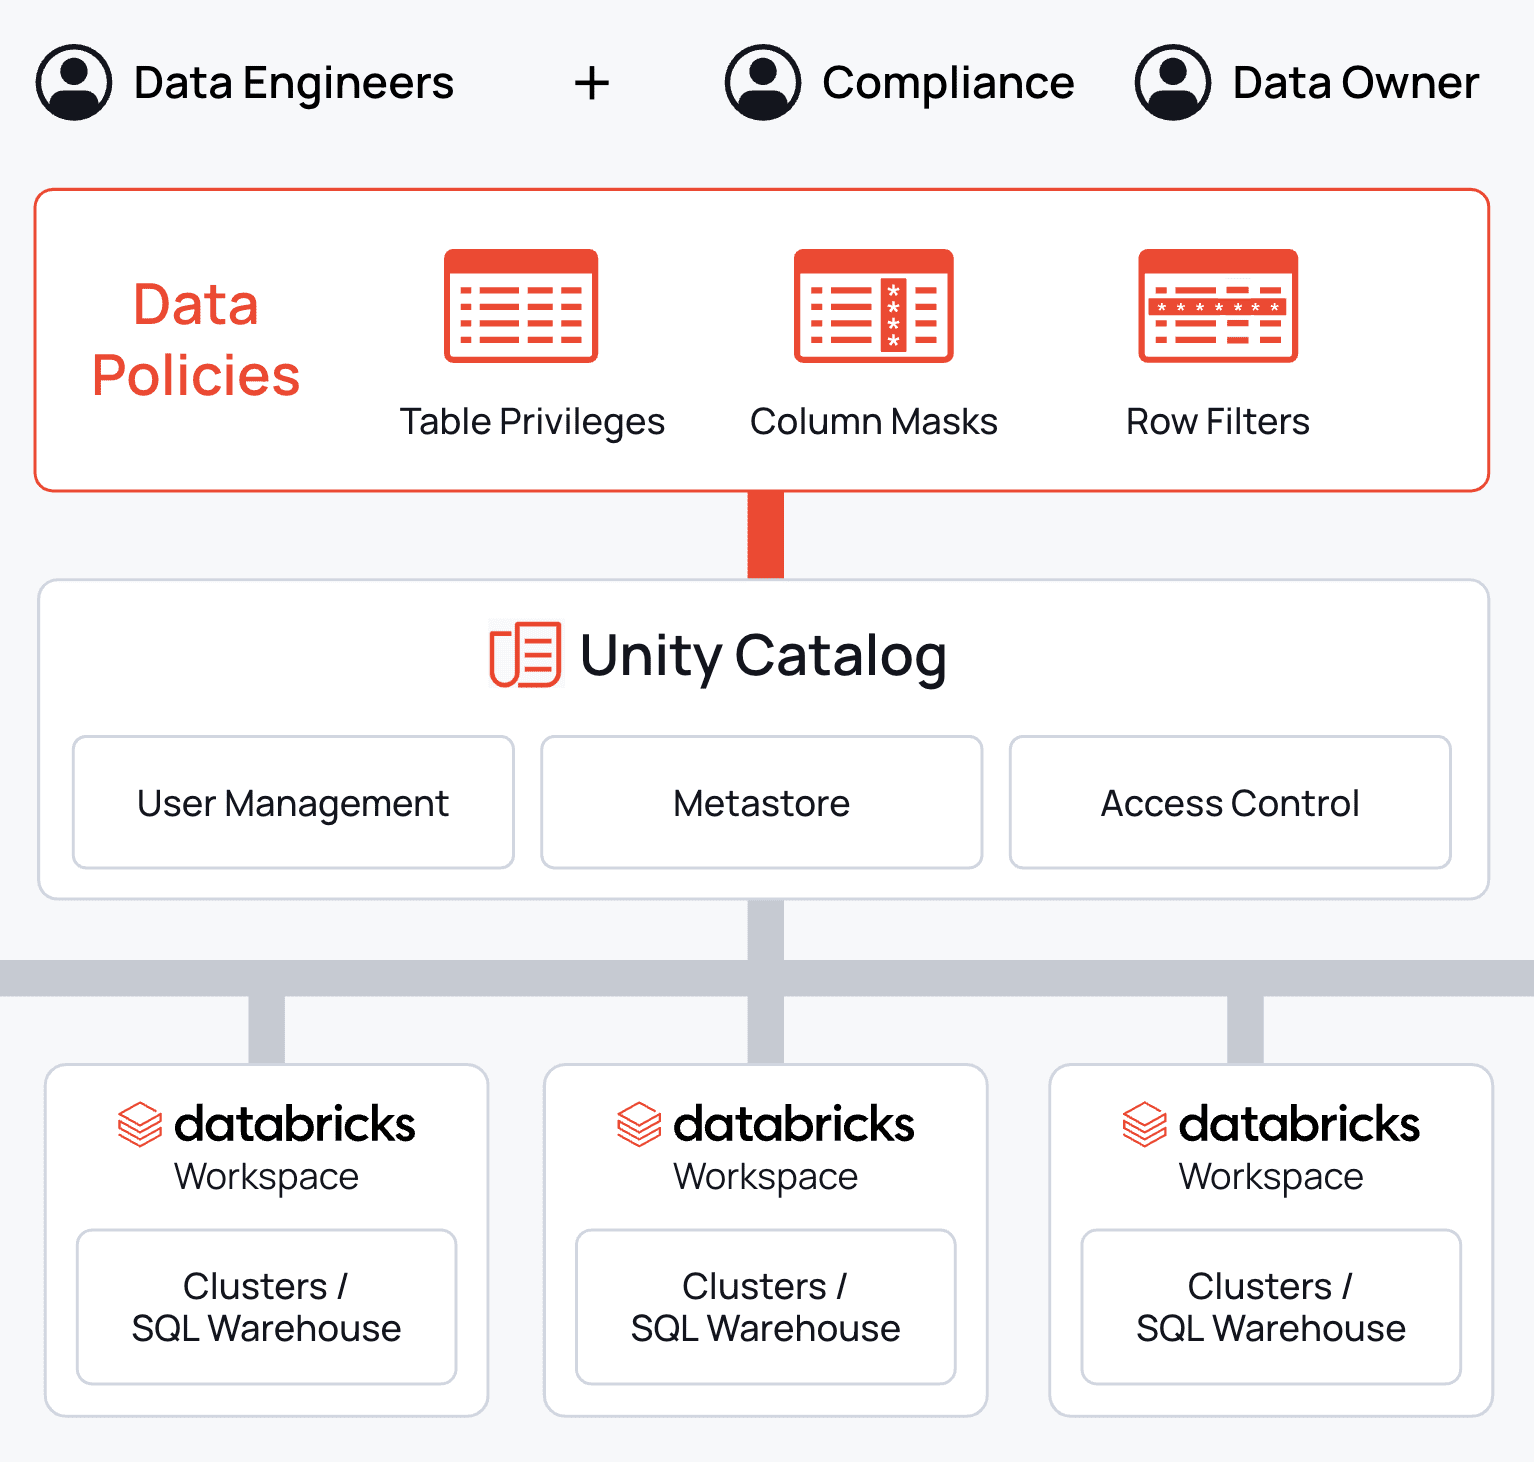The height and width of the screenshot is (1462, 1534).
Task: Click the 'Unity Catalog' title text
Action: point(763,657)
